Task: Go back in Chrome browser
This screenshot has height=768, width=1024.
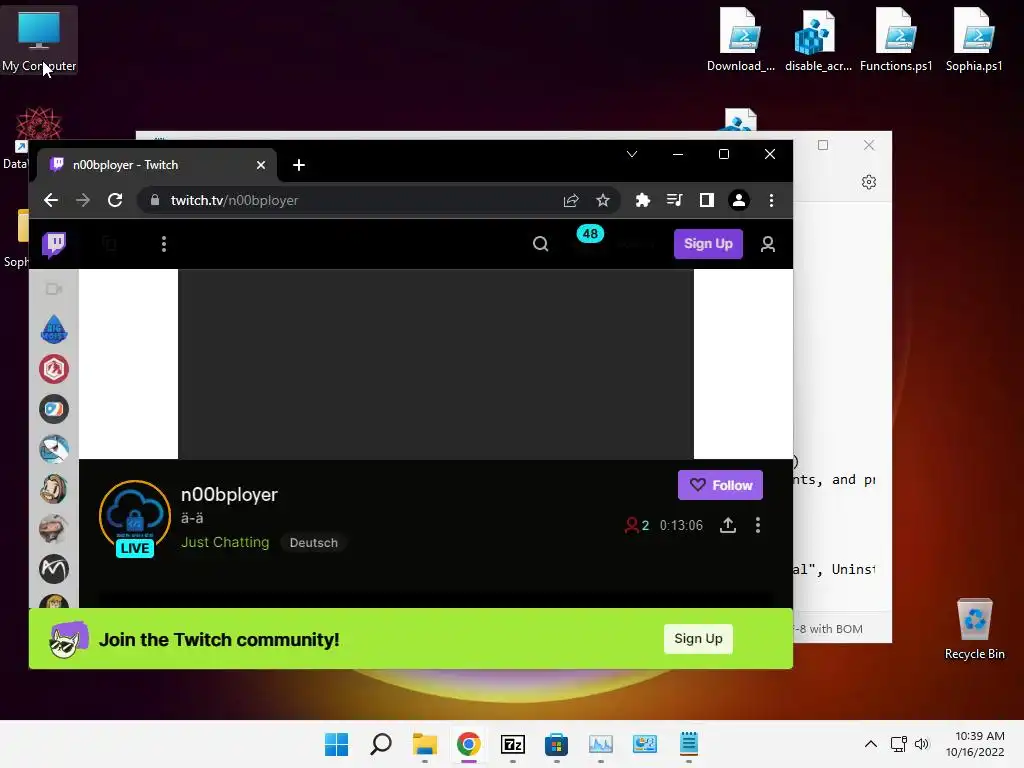Action: point(51,200)
